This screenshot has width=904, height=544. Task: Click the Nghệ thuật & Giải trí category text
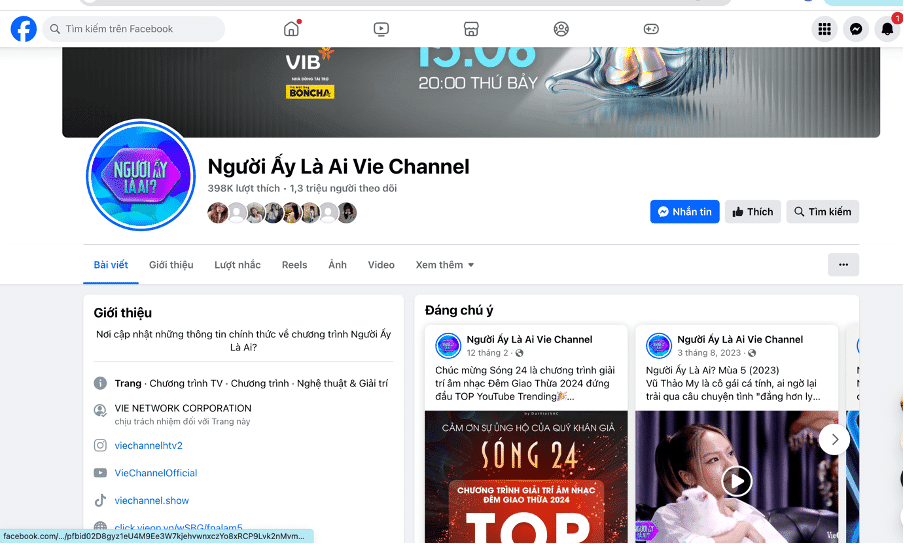pos(342,384)
